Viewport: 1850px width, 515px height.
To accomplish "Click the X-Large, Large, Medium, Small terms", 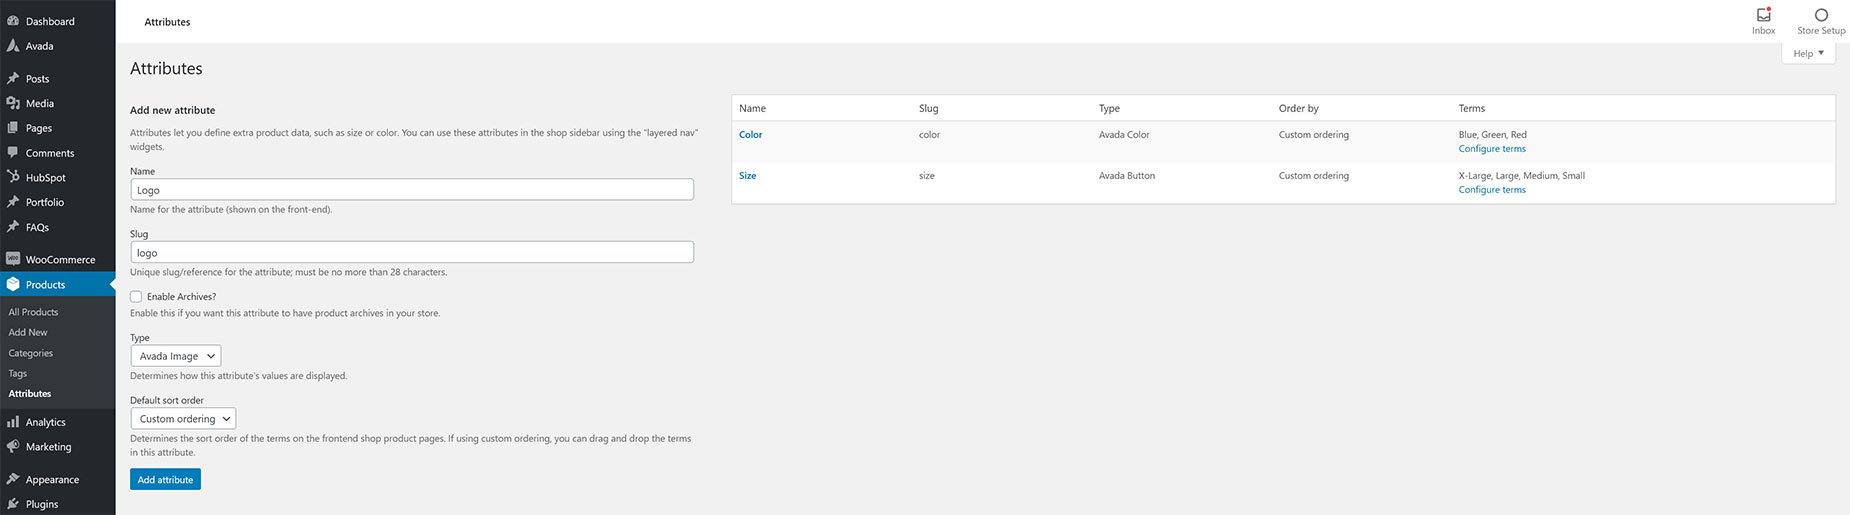I will 1521,175.
